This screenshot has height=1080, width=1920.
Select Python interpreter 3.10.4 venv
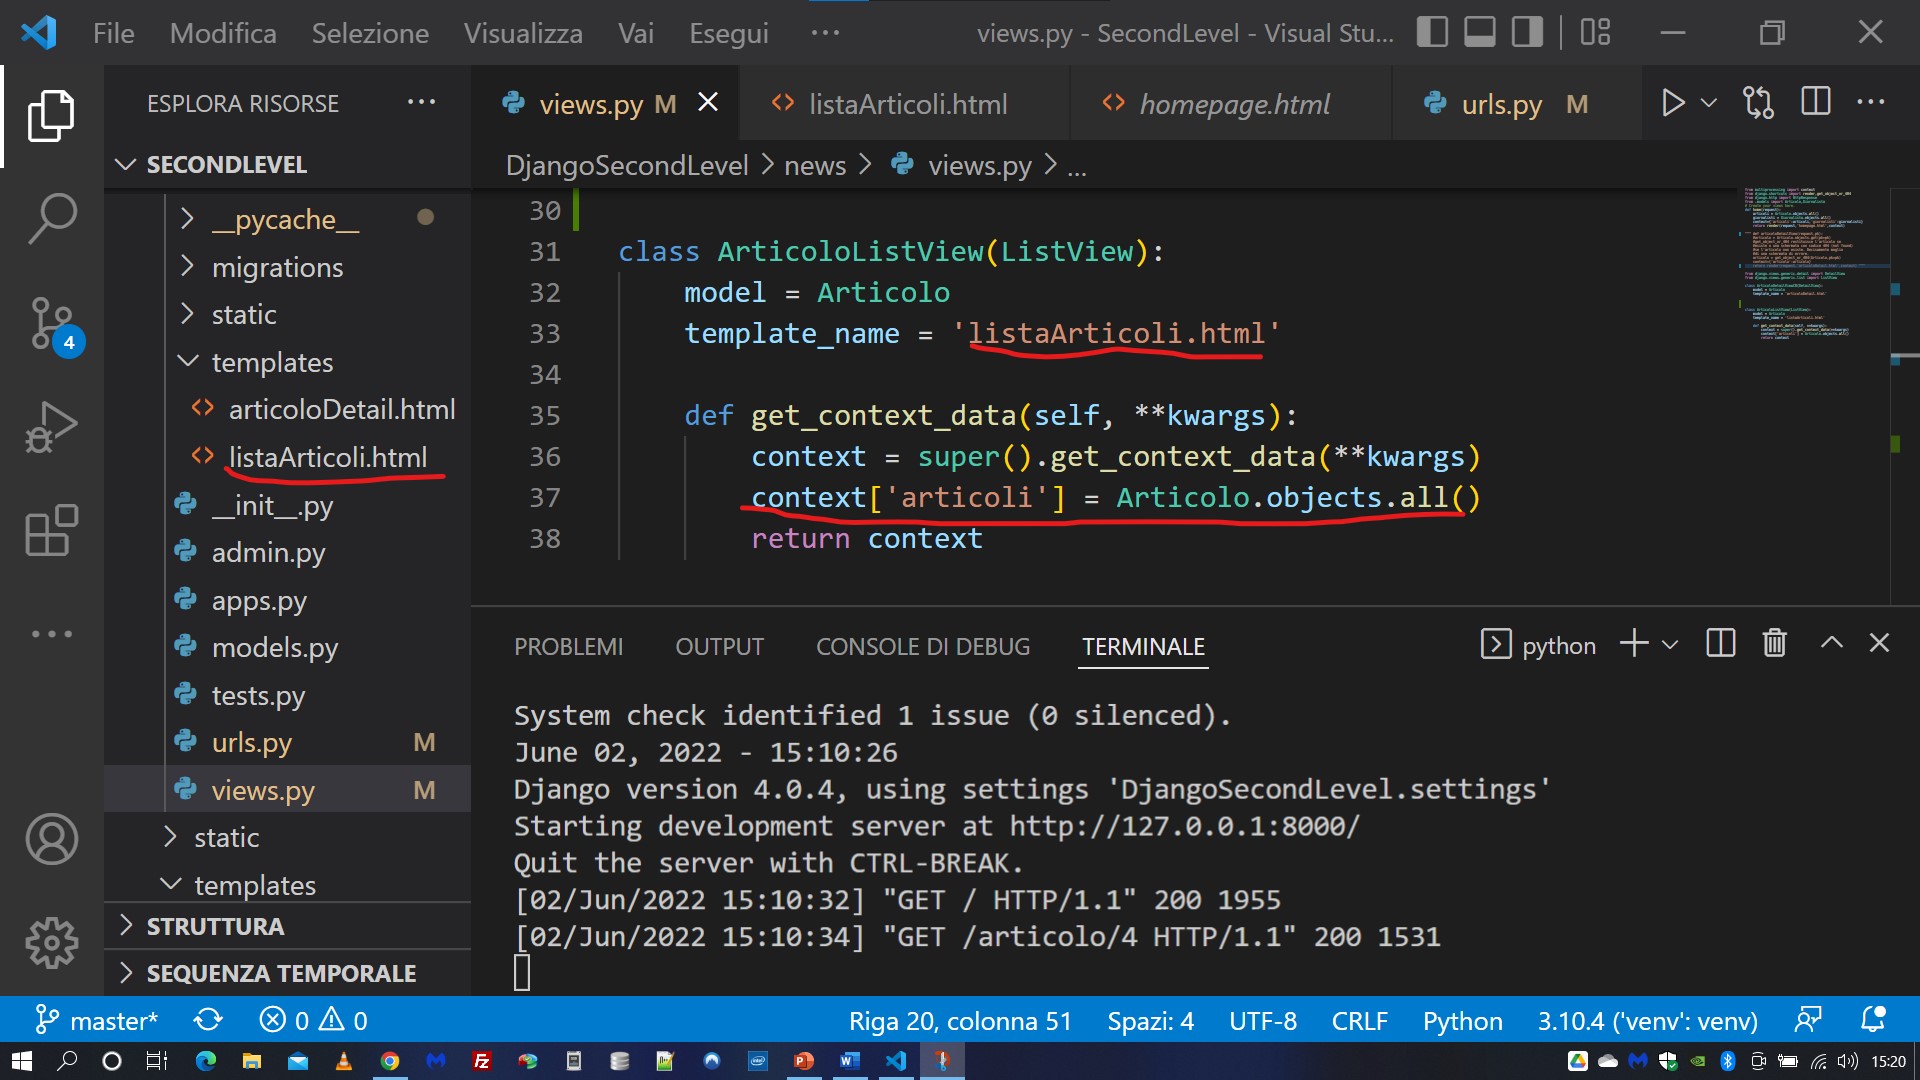pos(1647,1020)
